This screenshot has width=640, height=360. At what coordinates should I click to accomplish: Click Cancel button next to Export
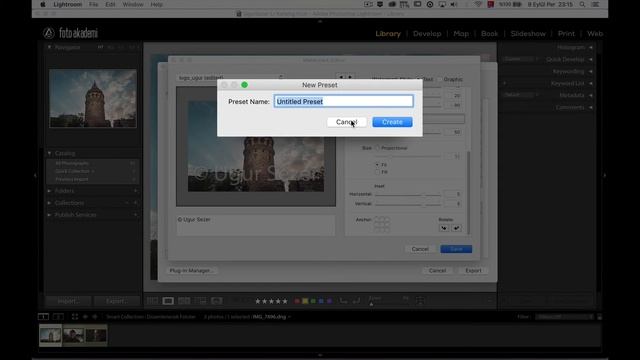click(x=437, y=271)
